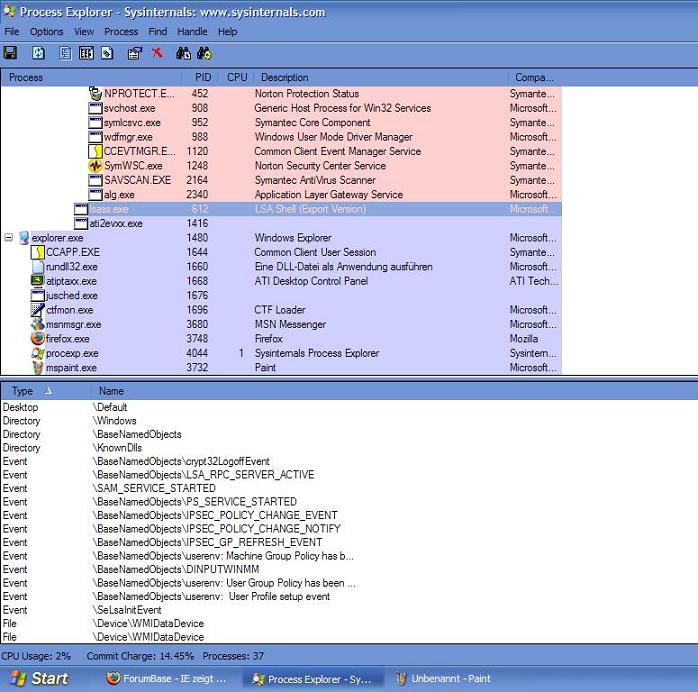Sort by the CPU column header
Screen dimensions: 698x692
[236, 77]
